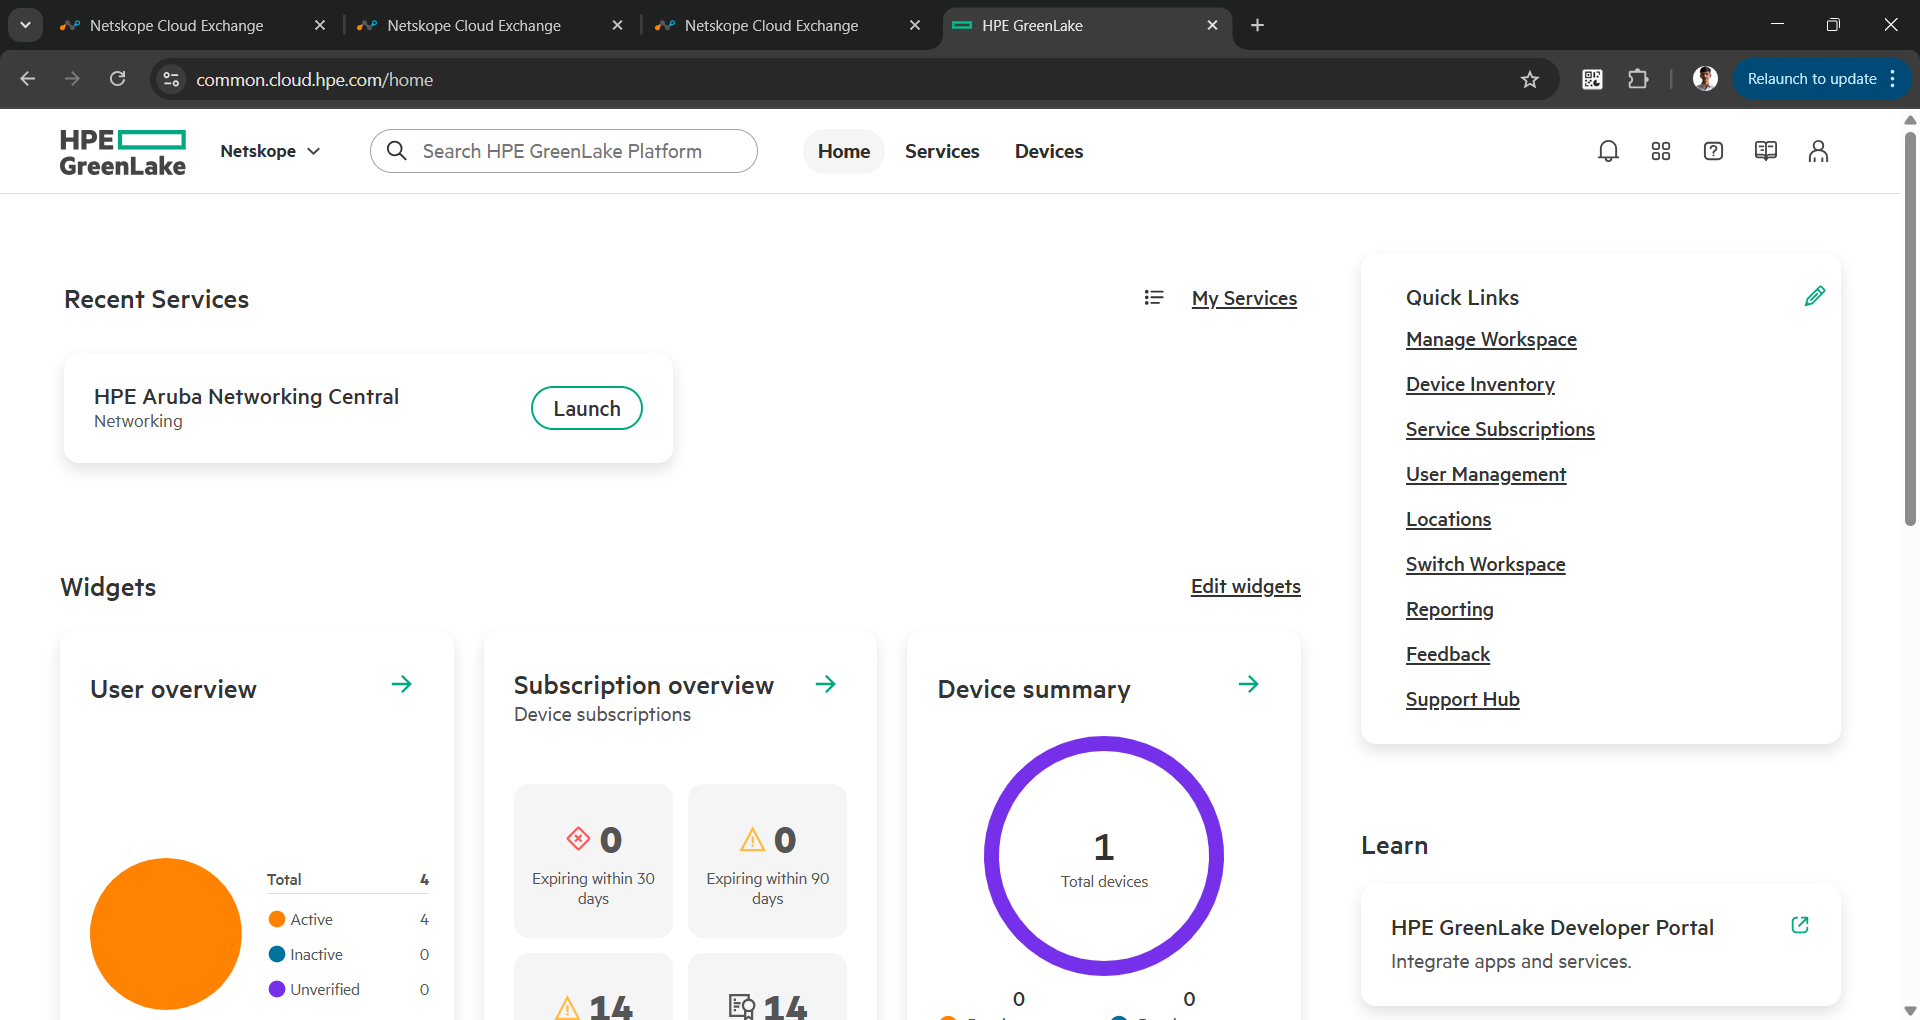
Task: Click the page vertical scrollbar thumb
Action: point(1910,328)
